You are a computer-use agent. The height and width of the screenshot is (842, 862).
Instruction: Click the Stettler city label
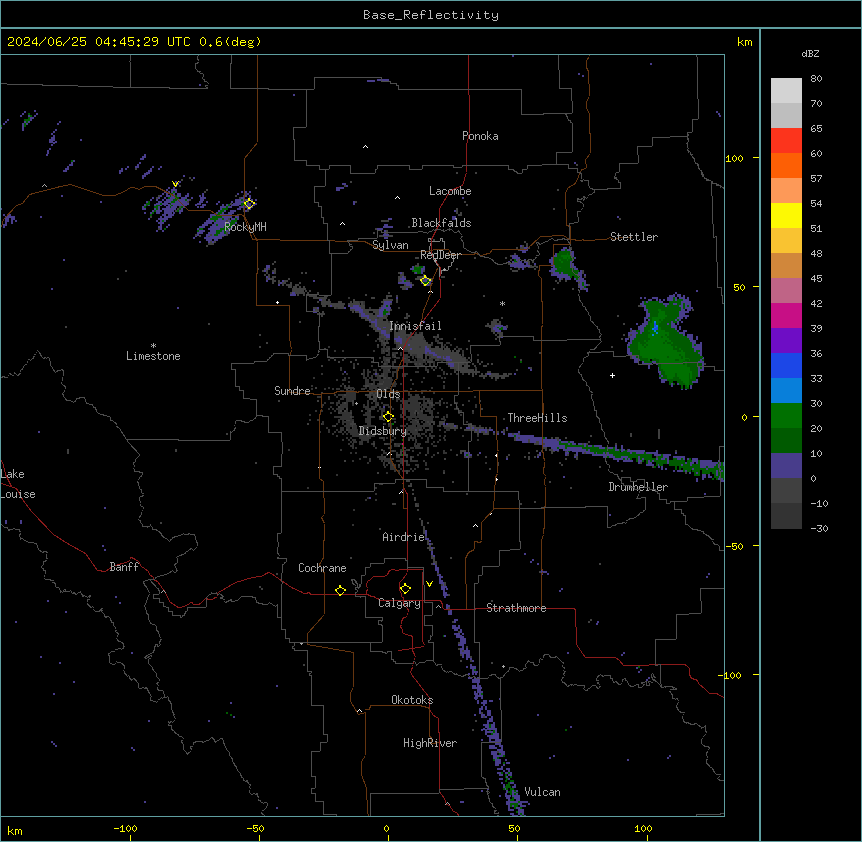tap(634, 237)
